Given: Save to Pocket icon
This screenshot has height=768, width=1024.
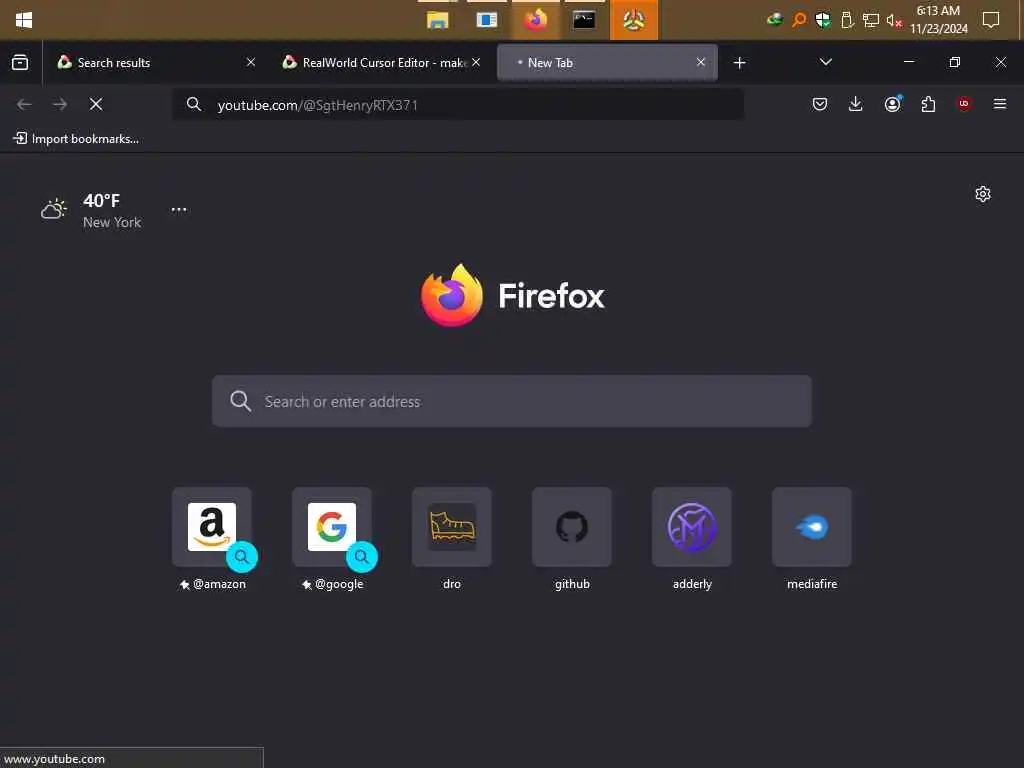Looking at the screenshot, I should coord(820,104).
